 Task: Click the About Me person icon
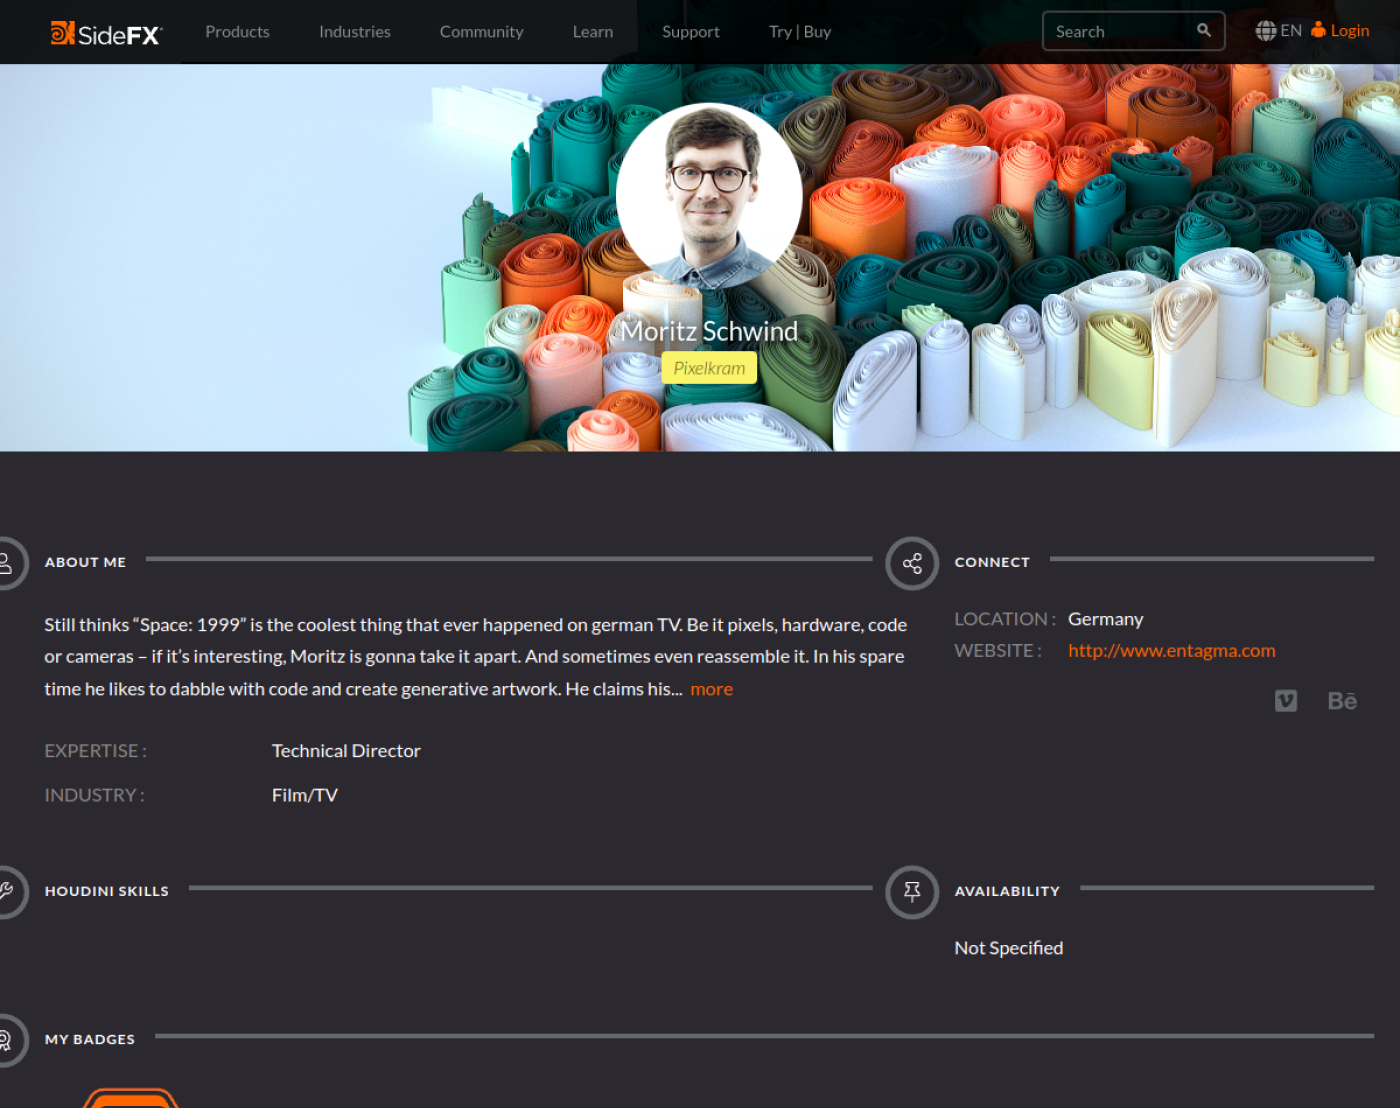[x=5, y=563]
